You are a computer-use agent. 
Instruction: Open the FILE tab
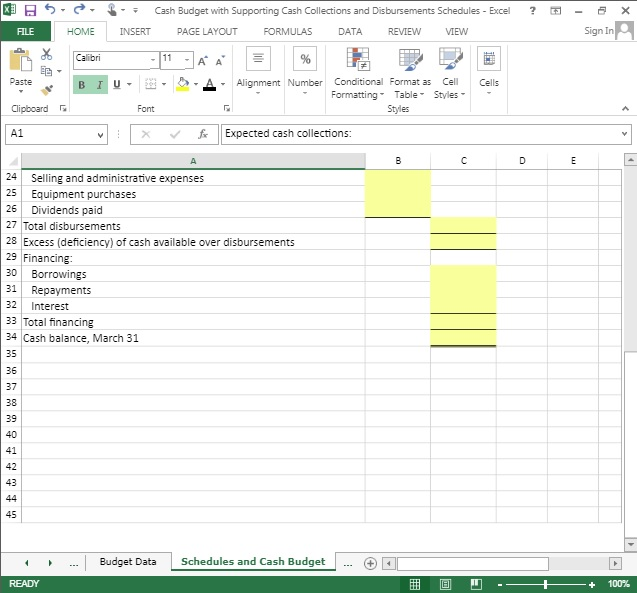(x=26, y=32)
